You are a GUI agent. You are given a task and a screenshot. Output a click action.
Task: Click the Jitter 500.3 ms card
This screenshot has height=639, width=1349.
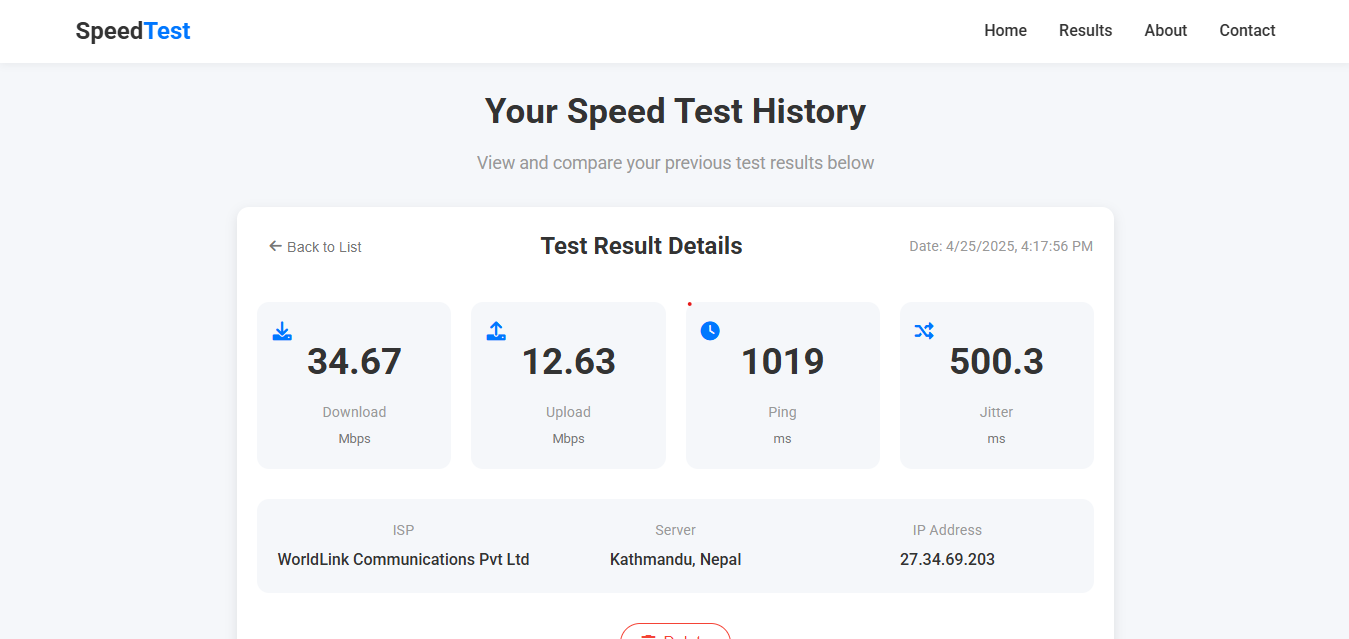click(996, 385)
